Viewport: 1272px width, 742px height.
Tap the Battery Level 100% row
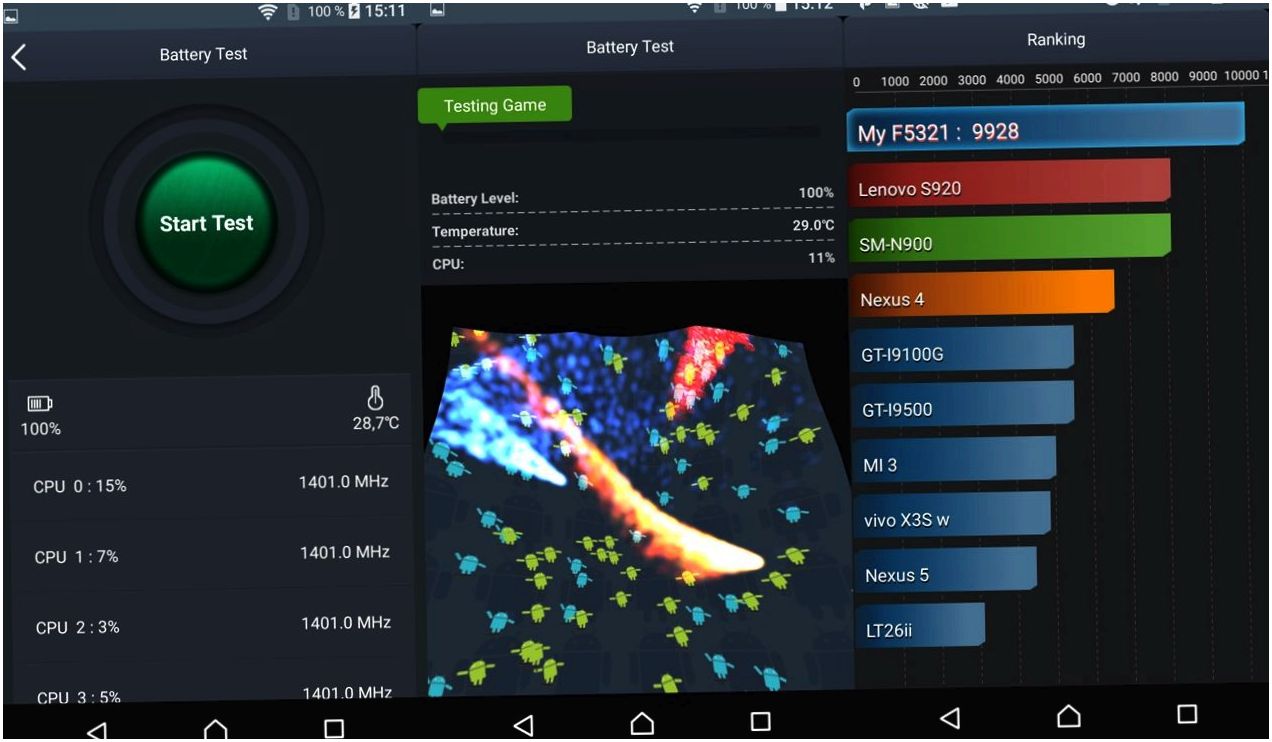coord(632,196)
